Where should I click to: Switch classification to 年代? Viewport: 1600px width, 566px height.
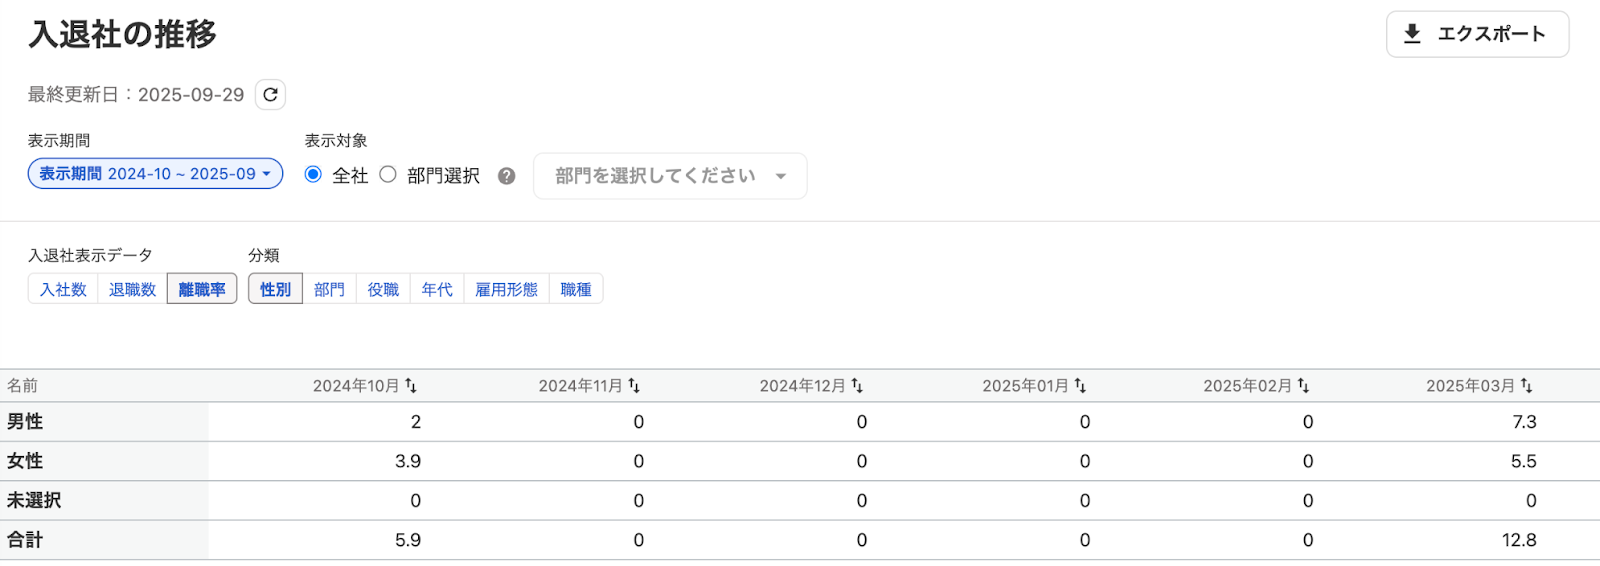[437, 289]
